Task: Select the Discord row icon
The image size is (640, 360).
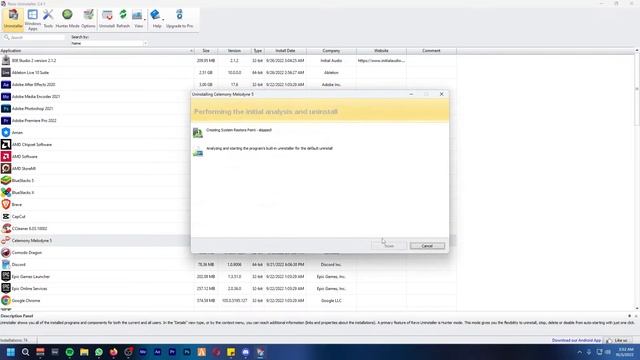Action: click(6, 264)
